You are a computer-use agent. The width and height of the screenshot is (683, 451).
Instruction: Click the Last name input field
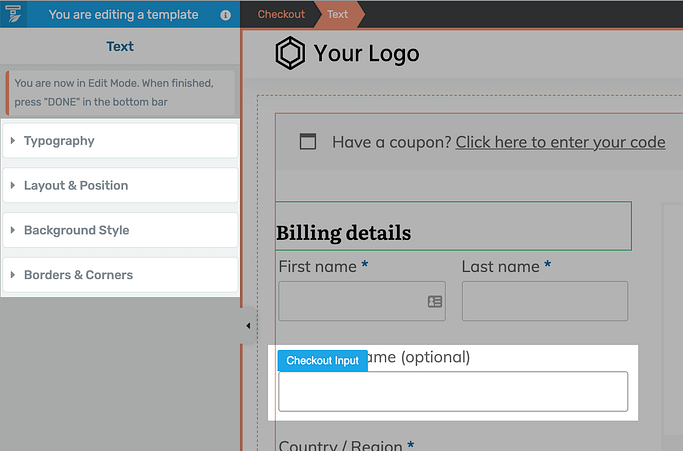coord(544,301)
